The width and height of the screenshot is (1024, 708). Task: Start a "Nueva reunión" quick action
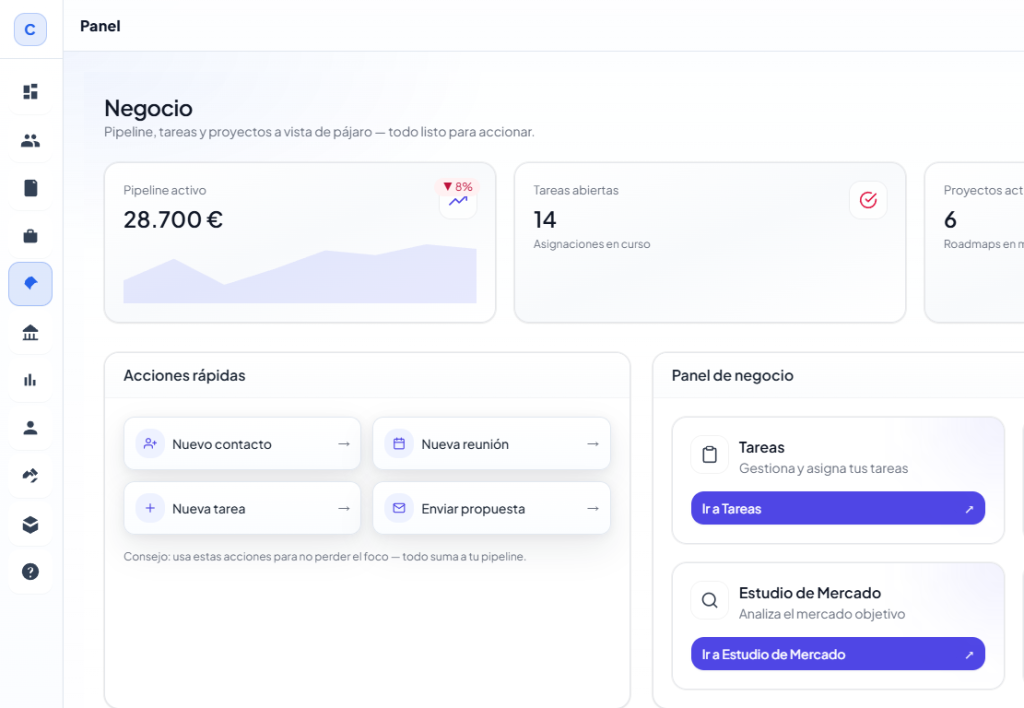(491, 444)
